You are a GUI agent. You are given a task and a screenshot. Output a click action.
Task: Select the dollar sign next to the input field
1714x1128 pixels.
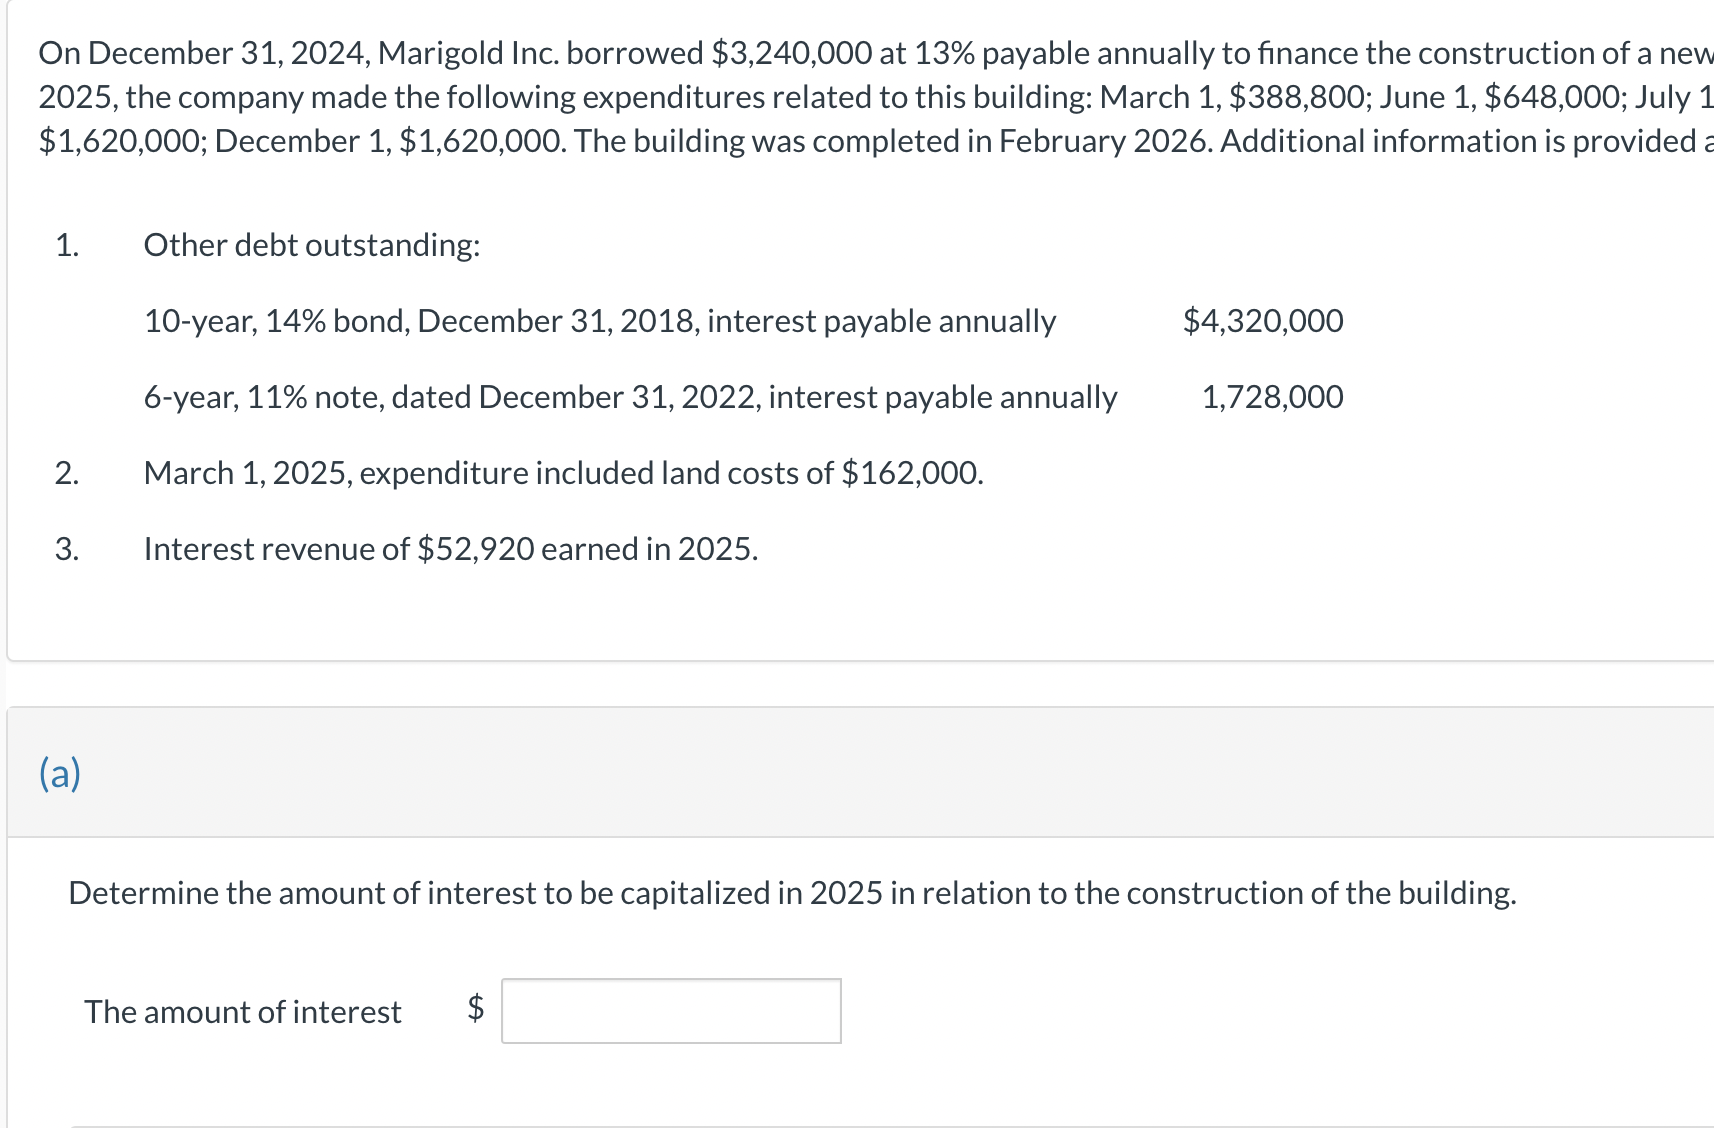(x=474, y=1012)
